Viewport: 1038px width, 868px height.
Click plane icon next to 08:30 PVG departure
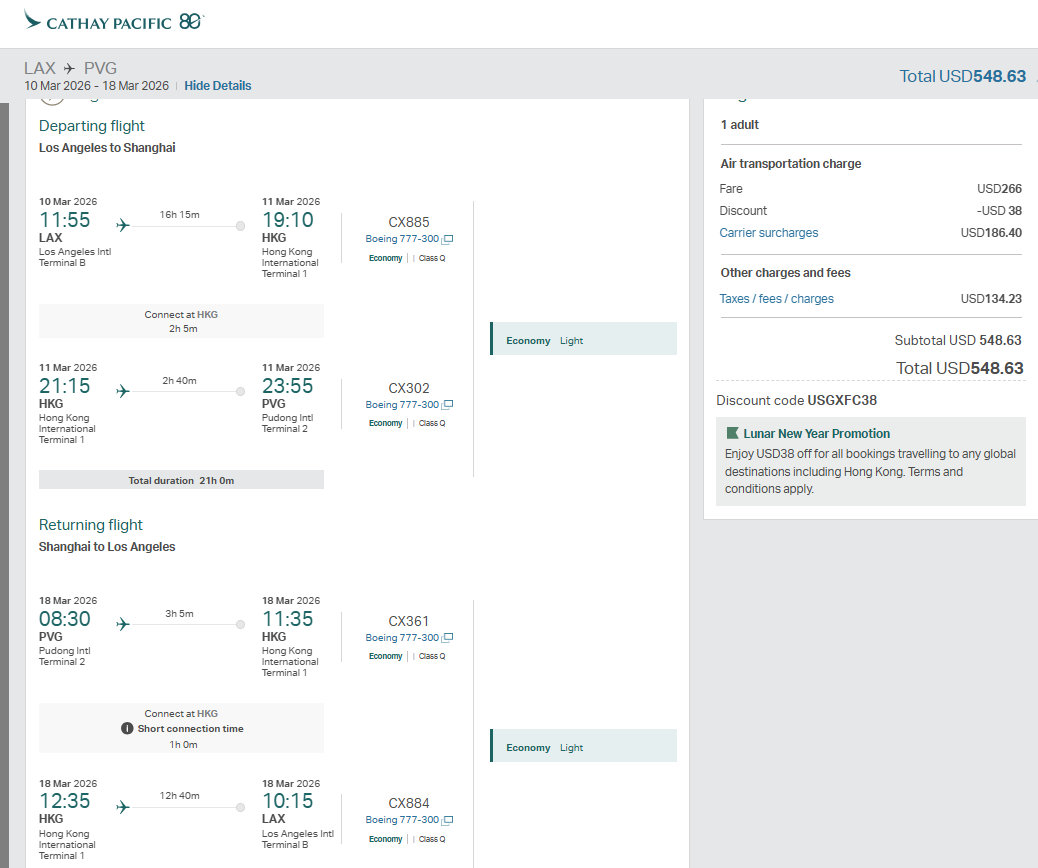tap(123, 624)
